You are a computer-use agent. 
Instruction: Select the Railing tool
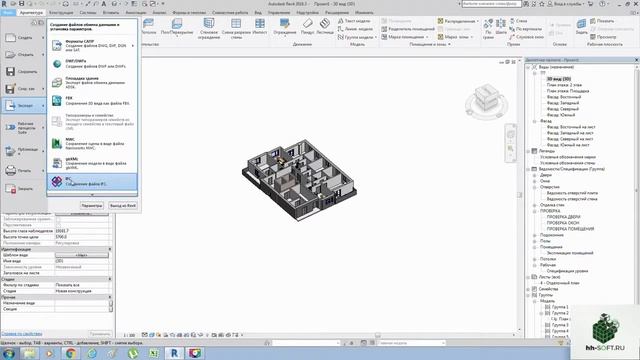[x=285, y=28]
